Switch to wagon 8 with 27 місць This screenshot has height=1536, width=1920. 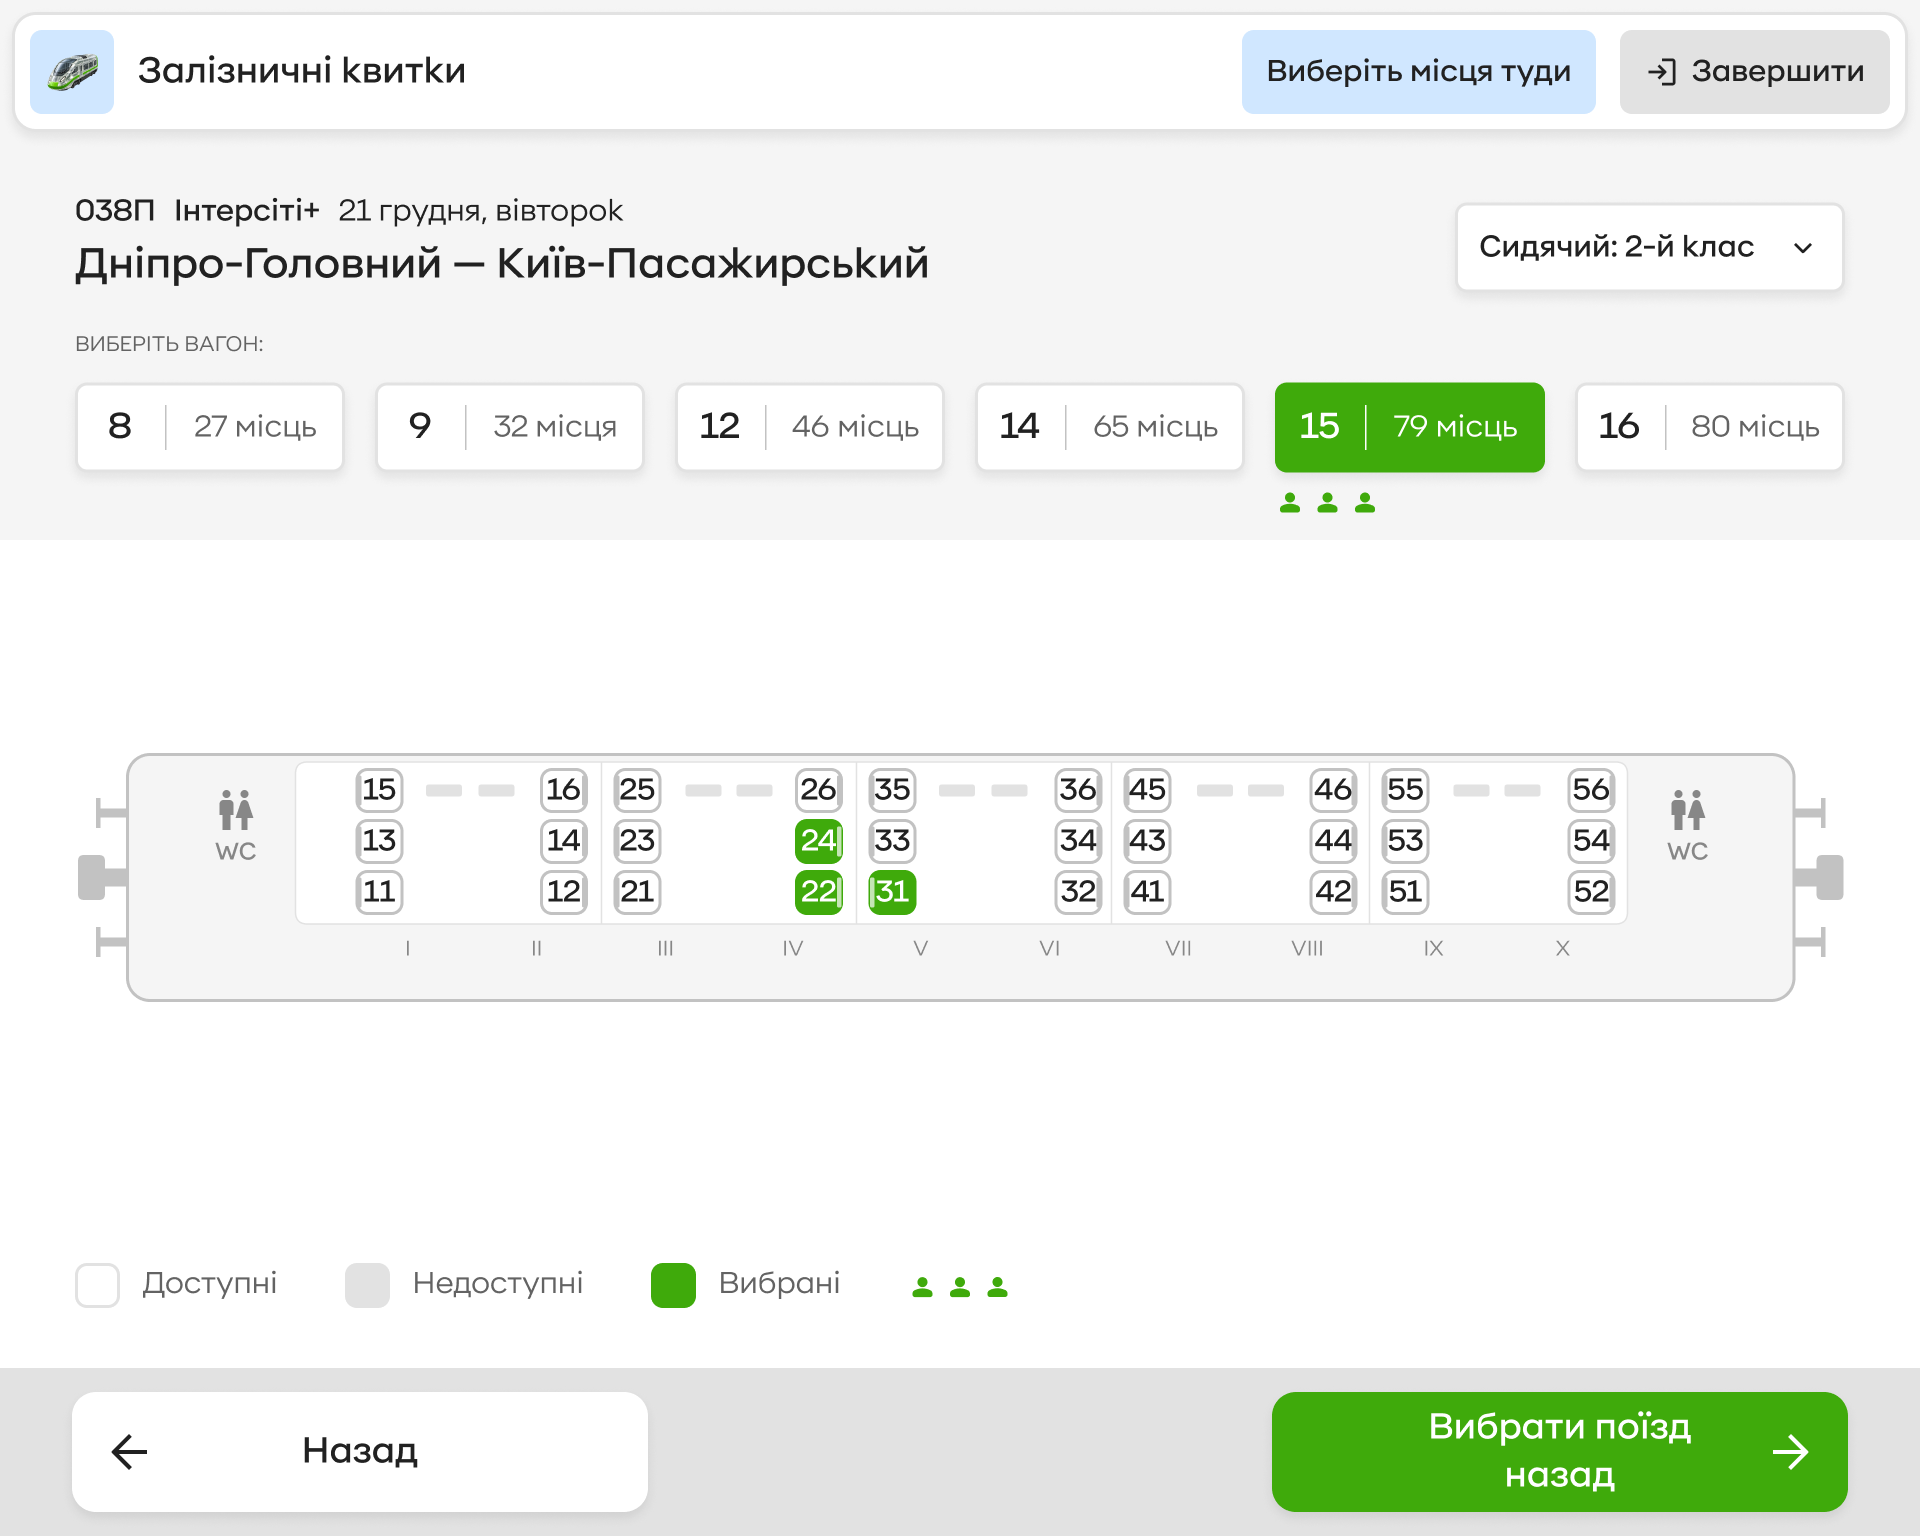pos(210,427)
